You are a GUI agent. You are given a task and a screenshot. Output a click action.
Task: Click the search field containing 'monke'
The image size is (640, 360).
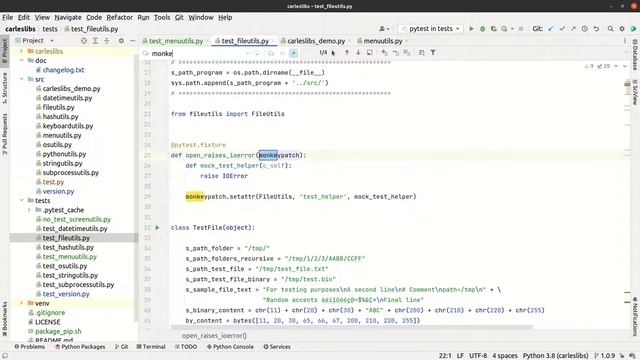(x=198, y=53)
